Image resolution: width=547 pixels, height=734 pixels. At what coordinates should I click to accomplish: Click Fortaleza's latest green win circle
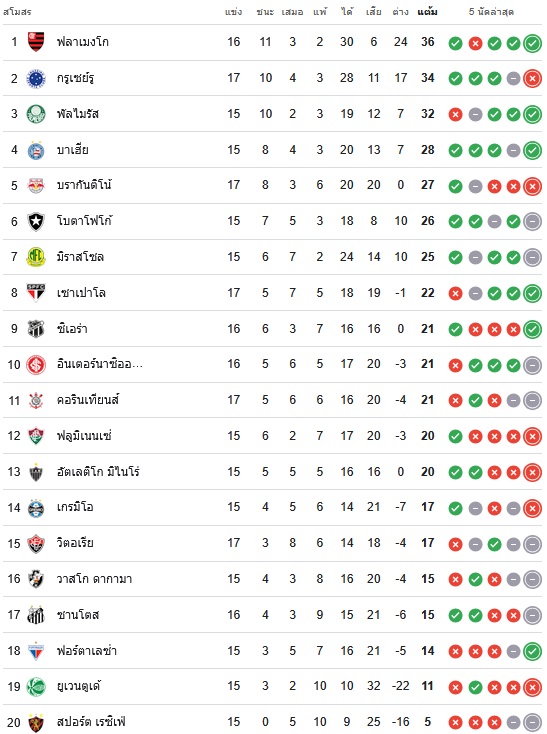pos(532,651)
